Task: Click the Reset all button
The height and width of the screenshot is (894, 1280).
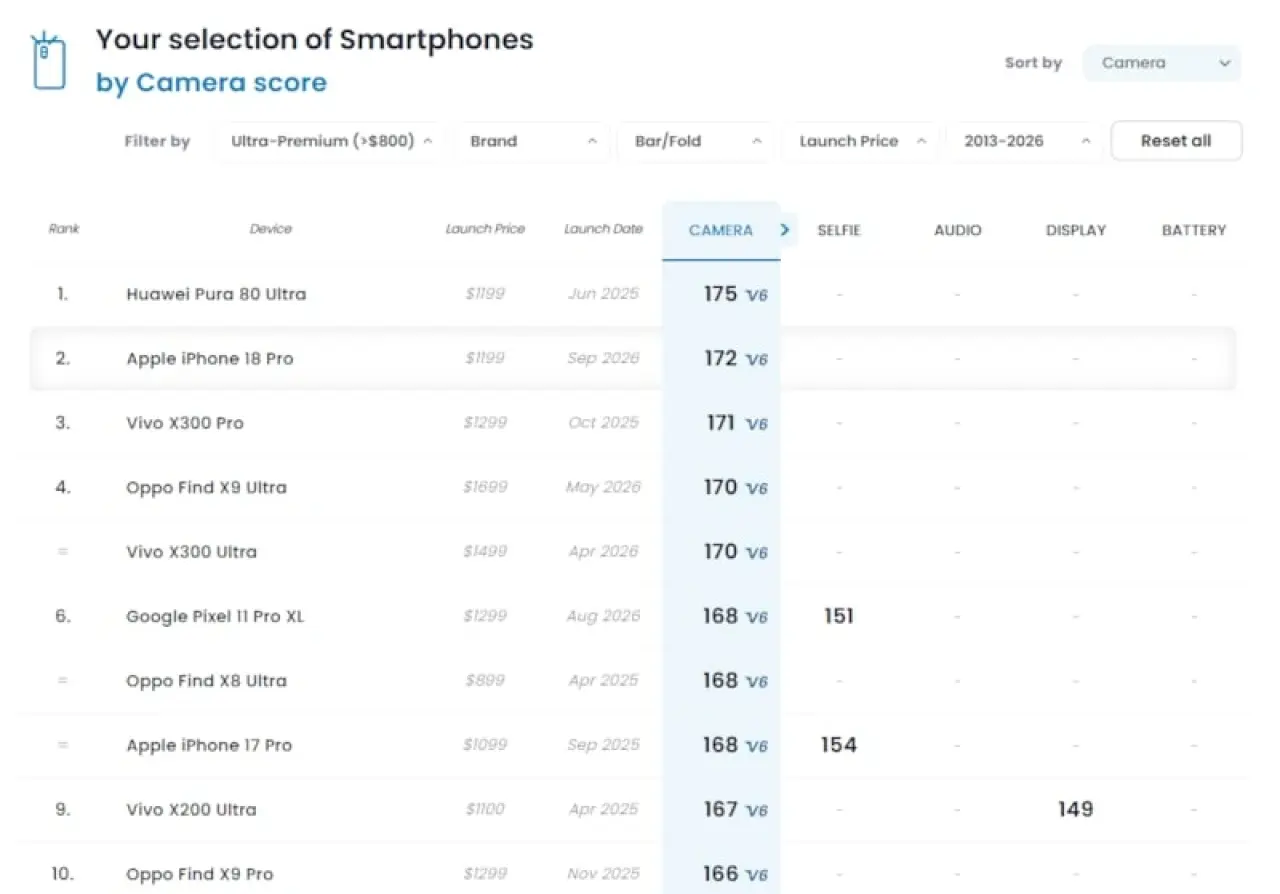Action: [1176, 141]
